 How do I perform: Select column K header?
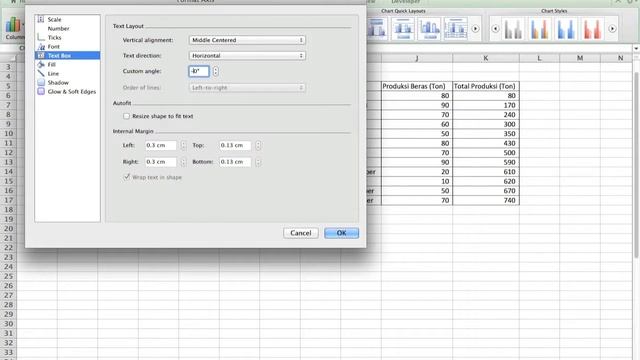[486, 58]
